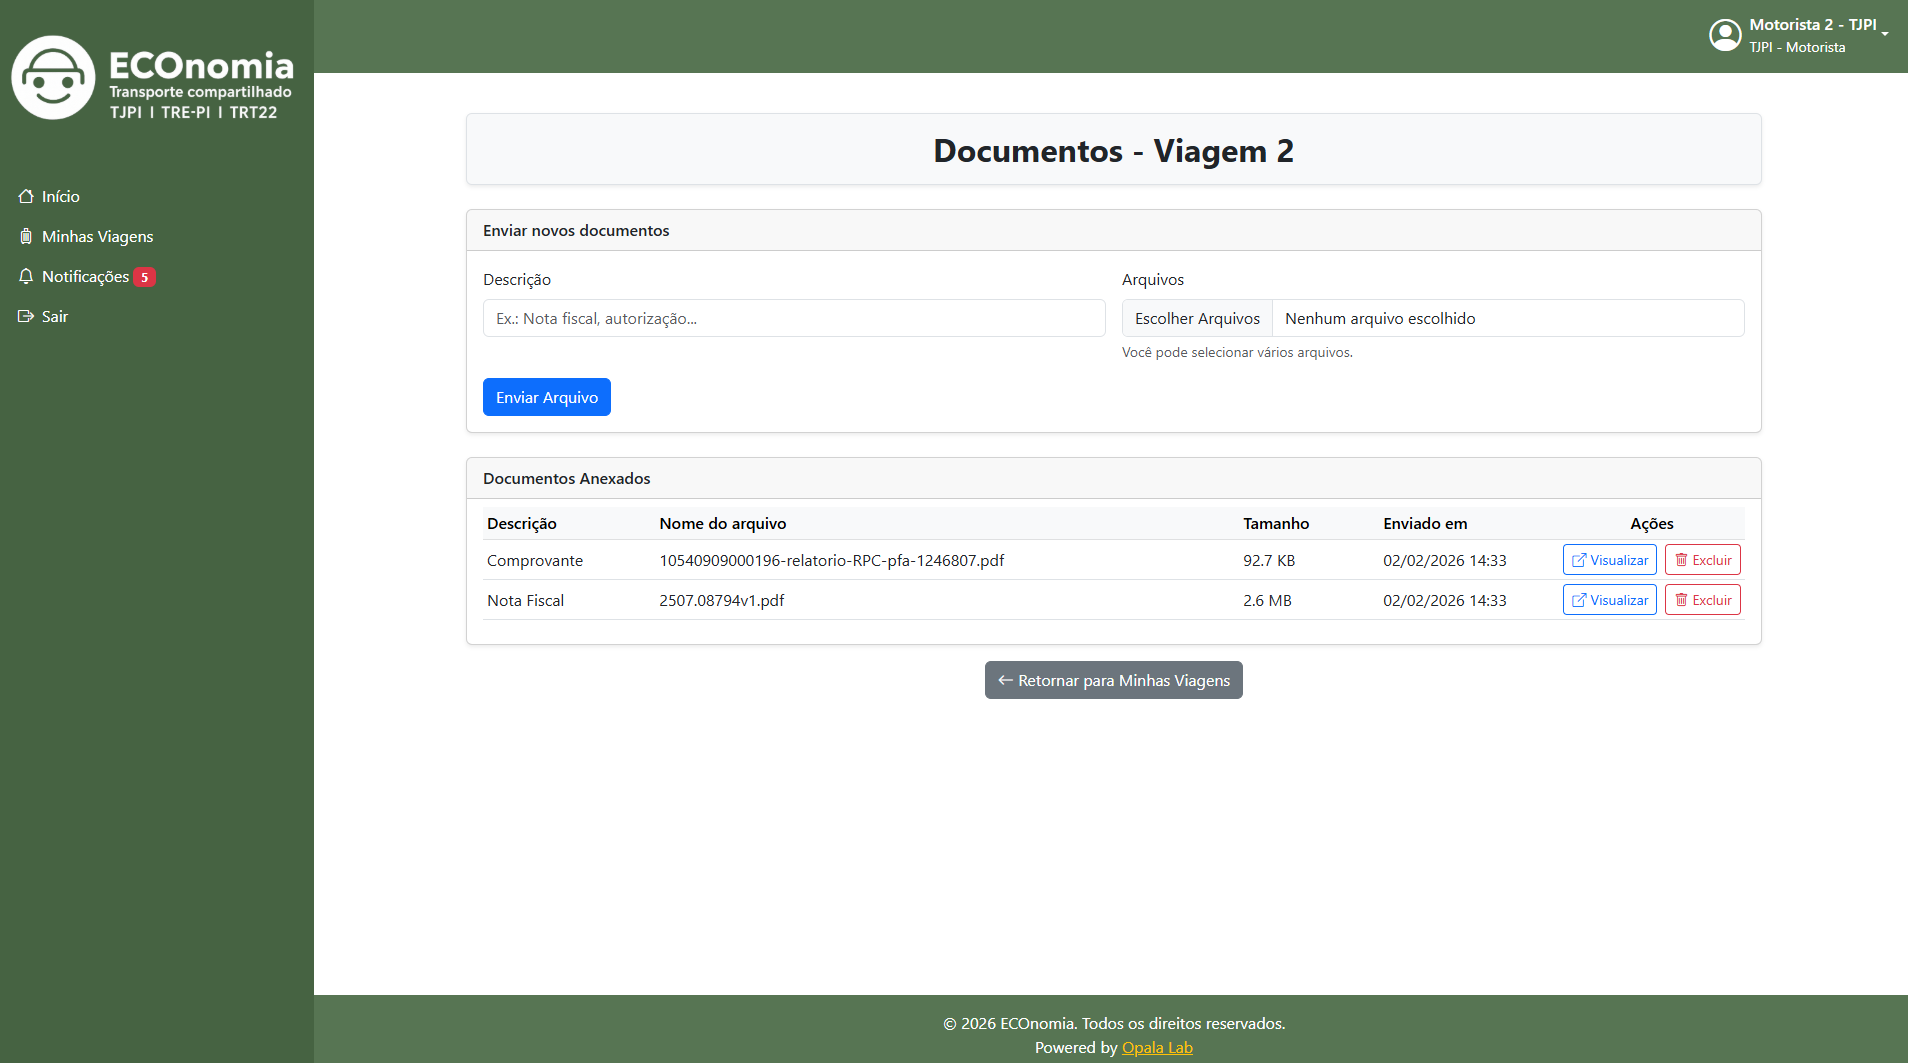1908x1063 pixels.
Task: Click the Descrição column header in table
Action: click(522, 523)
